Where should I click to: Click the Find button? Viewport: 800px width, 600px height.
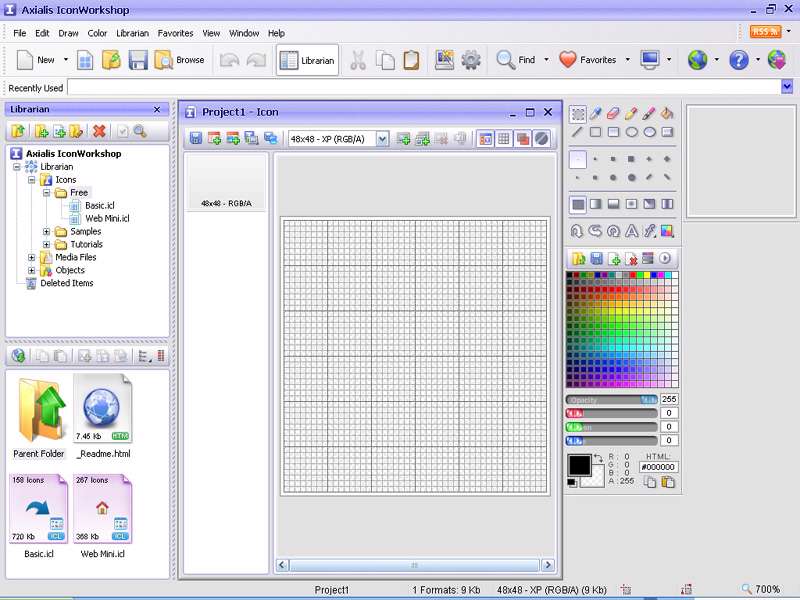516,60
